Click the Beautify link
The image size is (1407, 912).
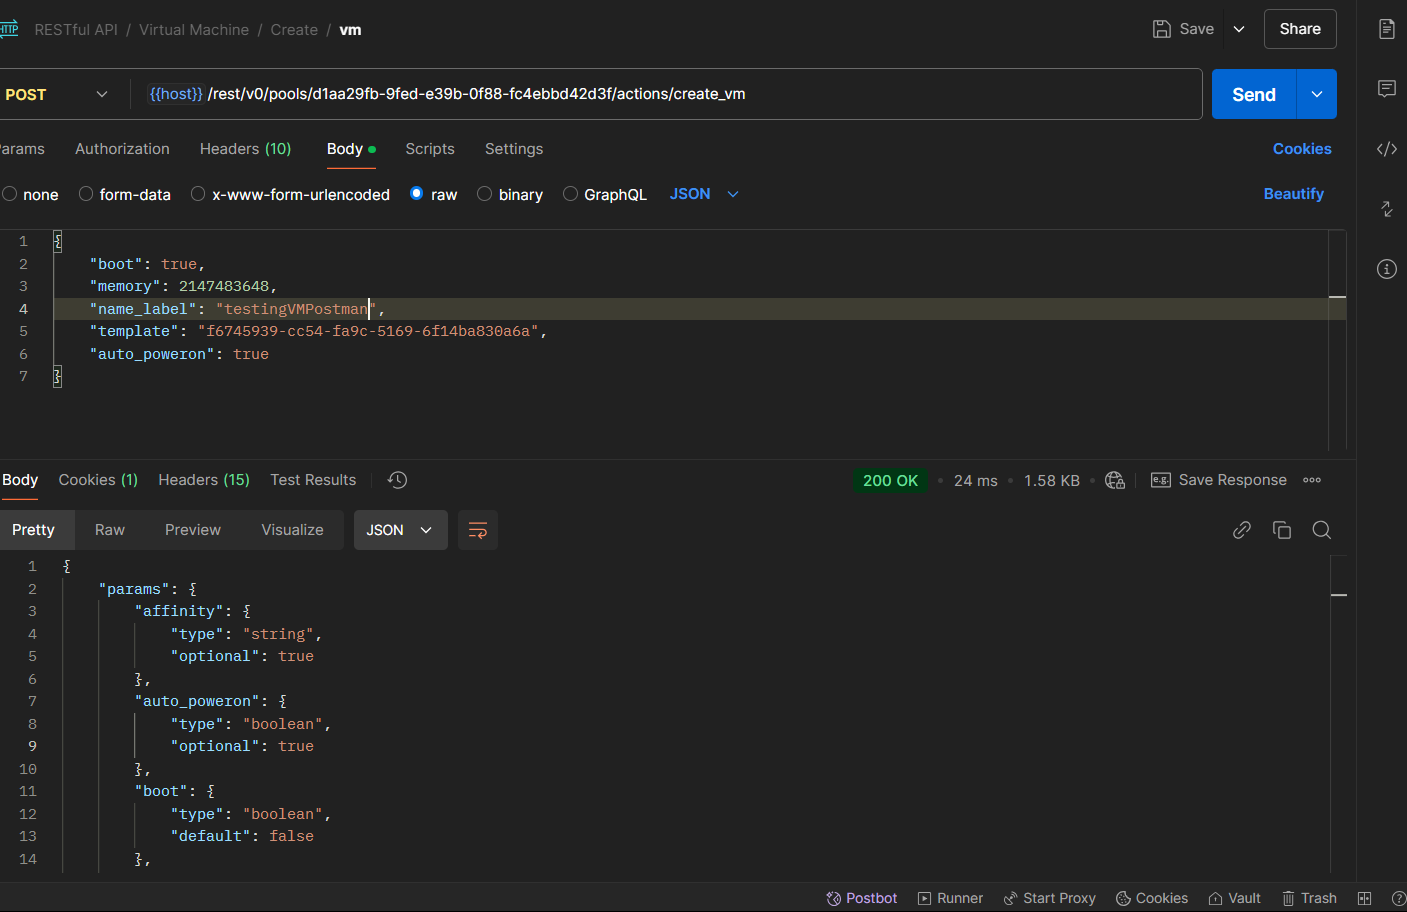pyautogui.click(x=1293, y=194)
